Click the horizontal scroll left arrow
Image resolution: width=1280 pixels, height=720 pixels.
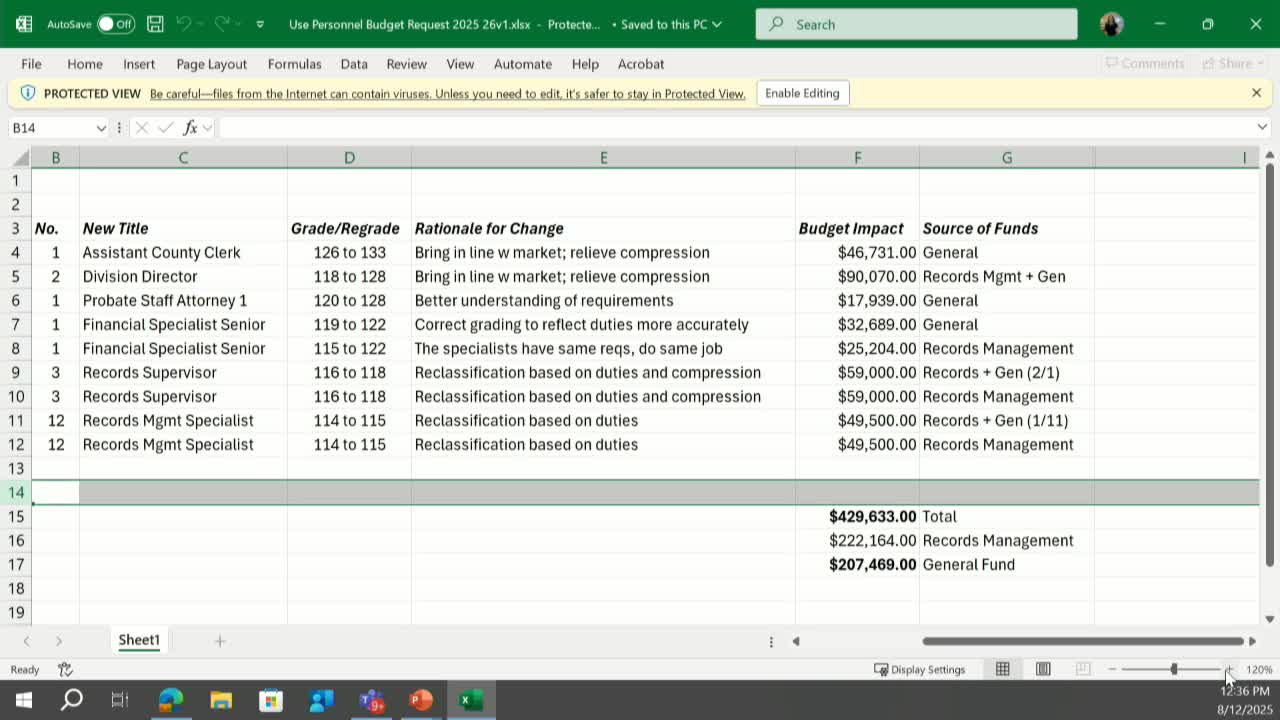point(796,641)
